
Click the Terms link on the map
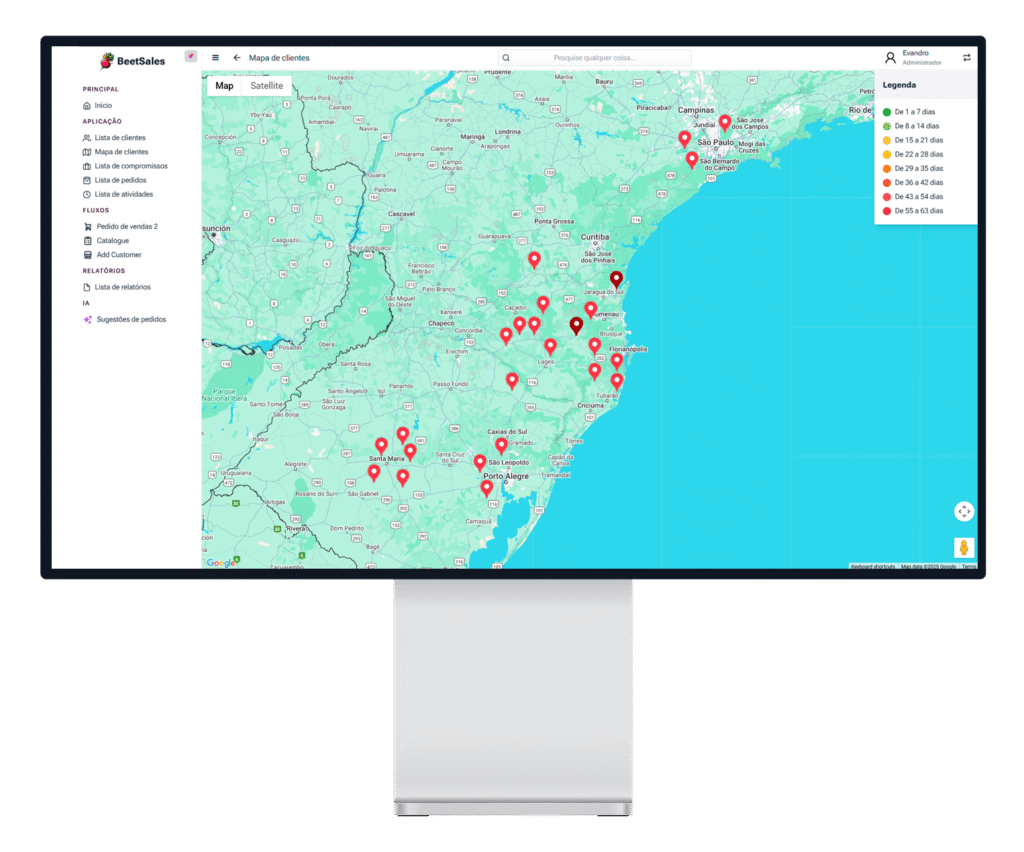tap(969, 567)
